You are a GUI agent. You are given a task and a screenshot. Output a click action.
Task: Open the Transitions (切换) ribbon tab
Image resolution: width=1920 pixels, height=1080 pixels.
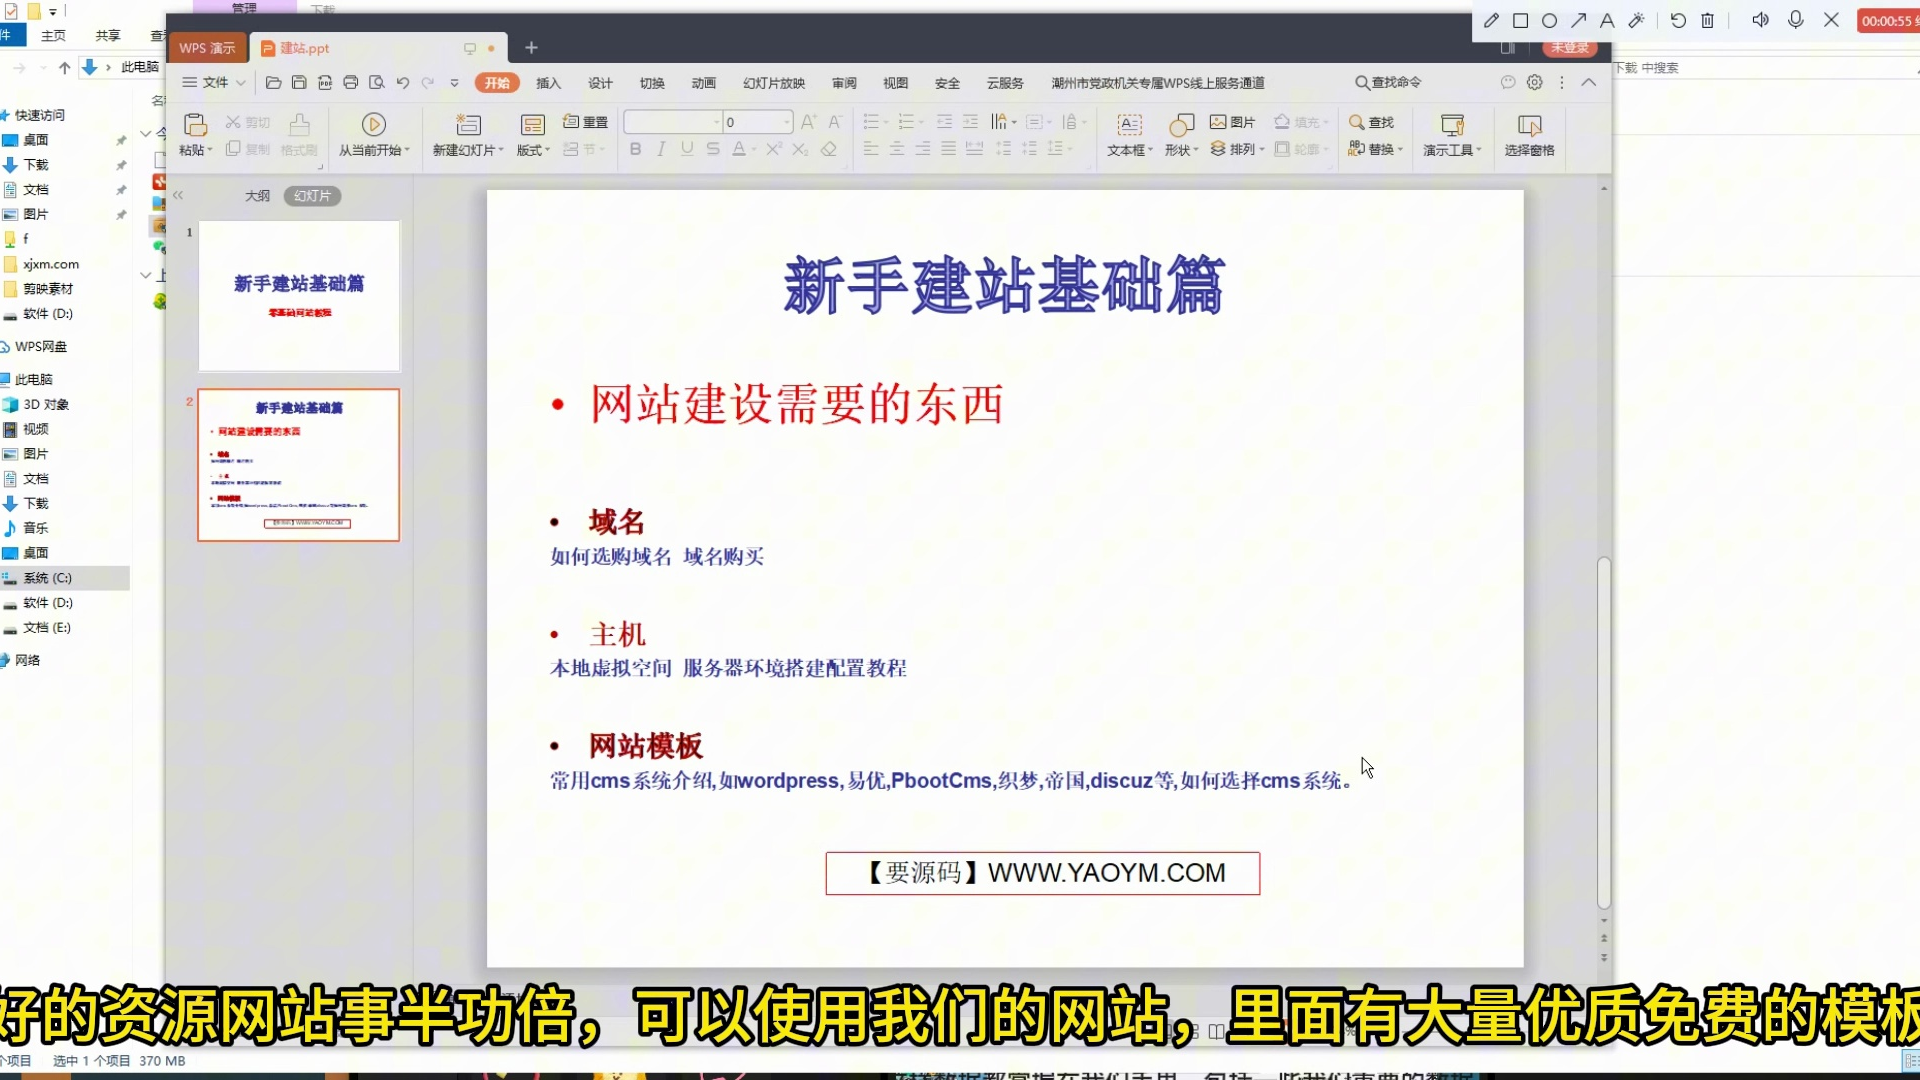652,83
